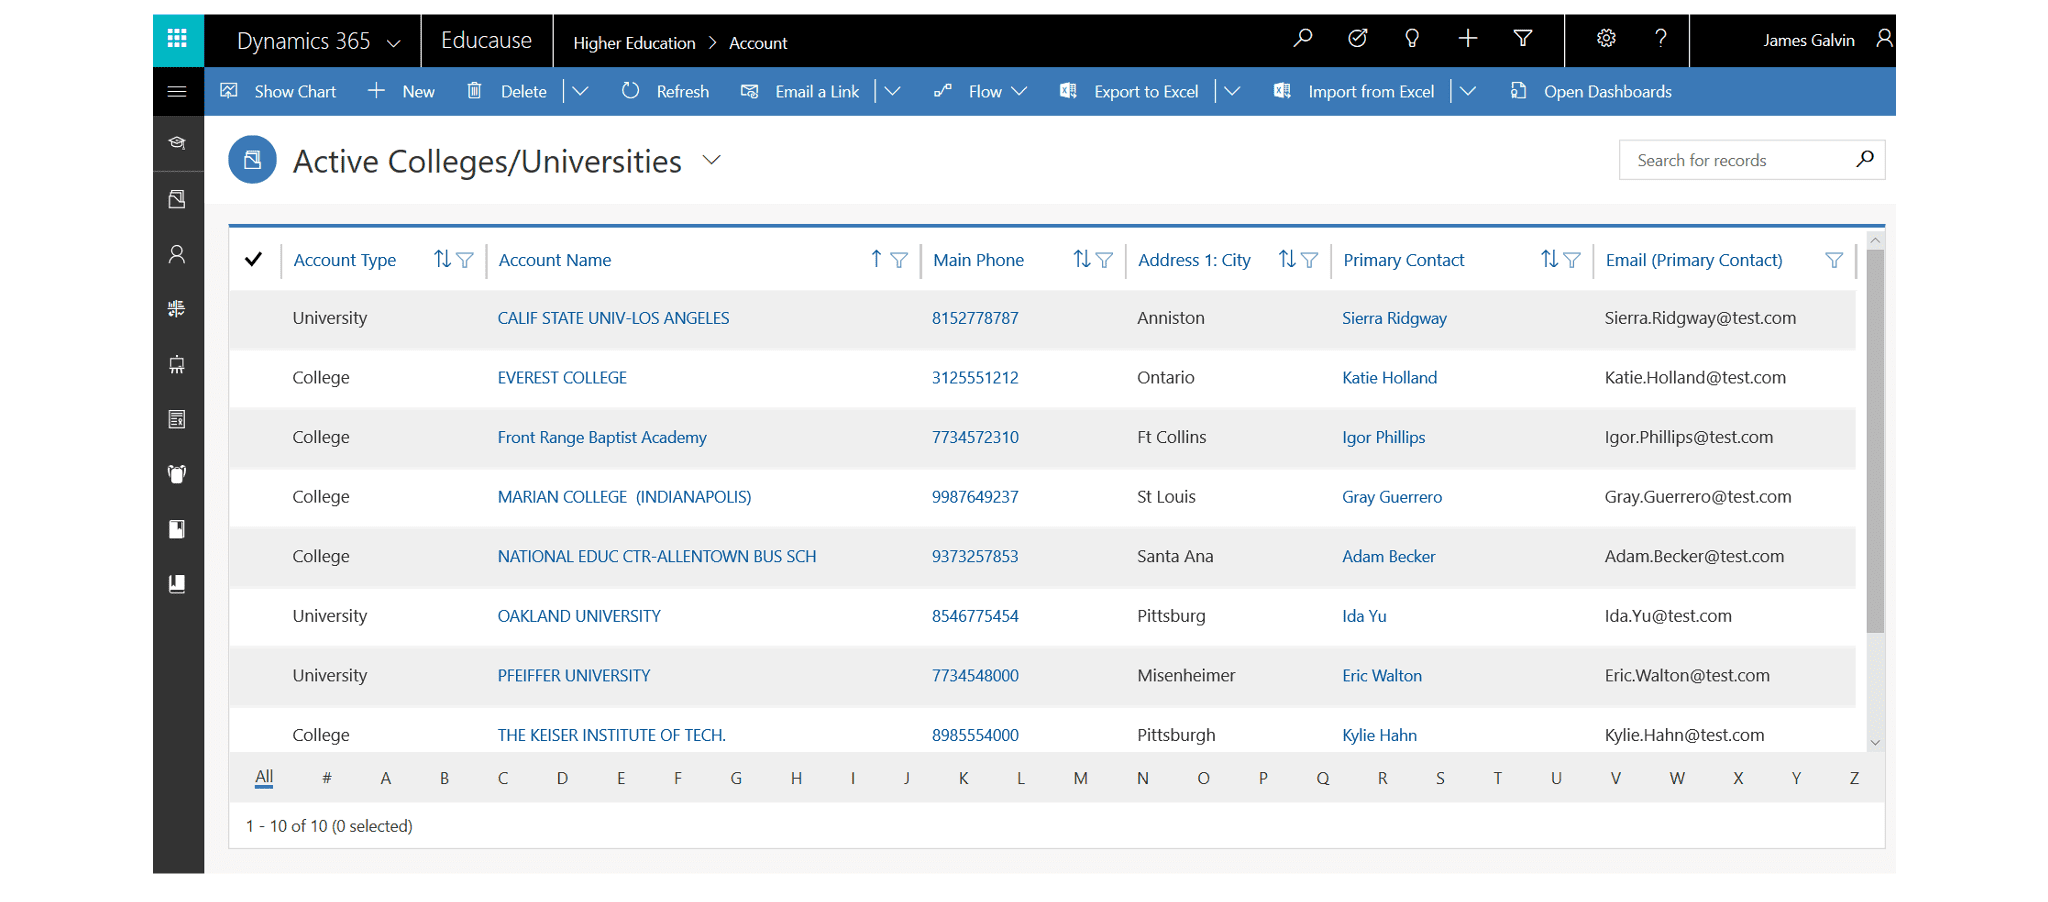Toggle select-all checkmark in grid header
The image size is (2048, 902).
254,260
